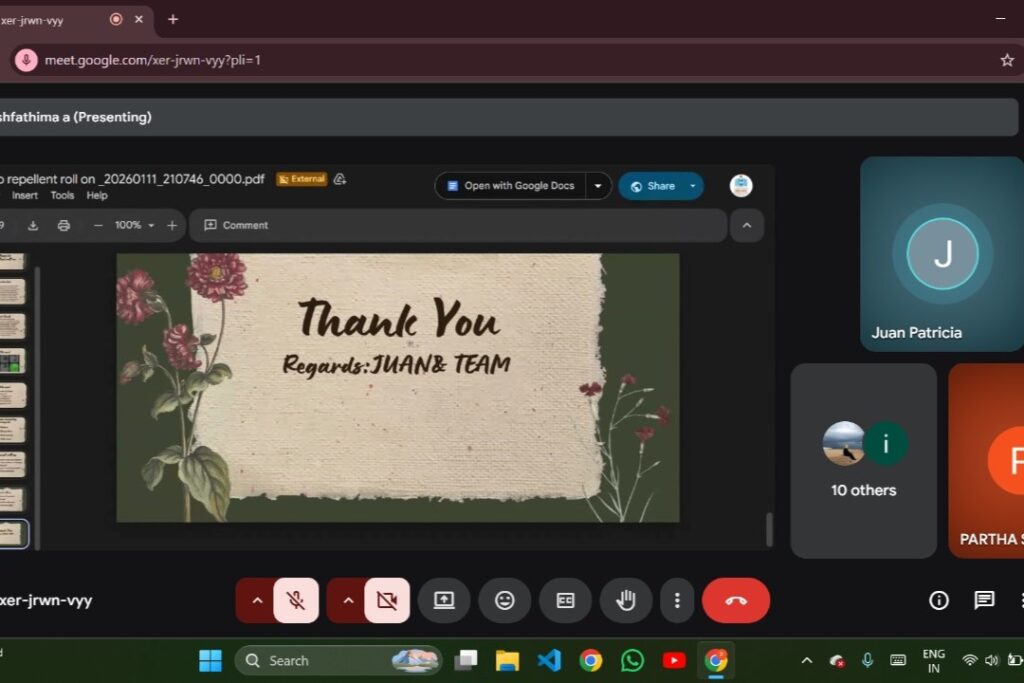Expand video settings arrow beside camera

[x=348, y=600]
